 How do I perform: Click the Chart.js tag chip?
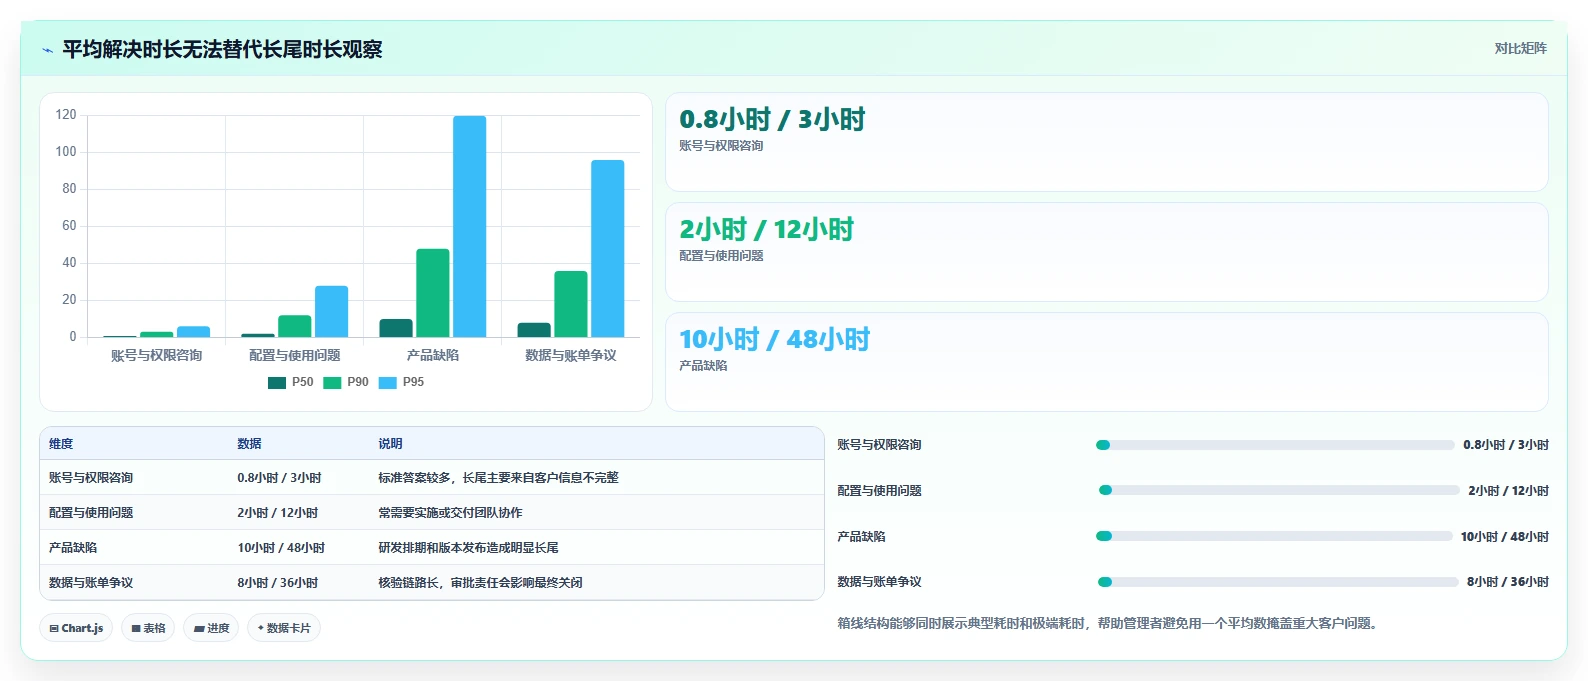(76, 628)
